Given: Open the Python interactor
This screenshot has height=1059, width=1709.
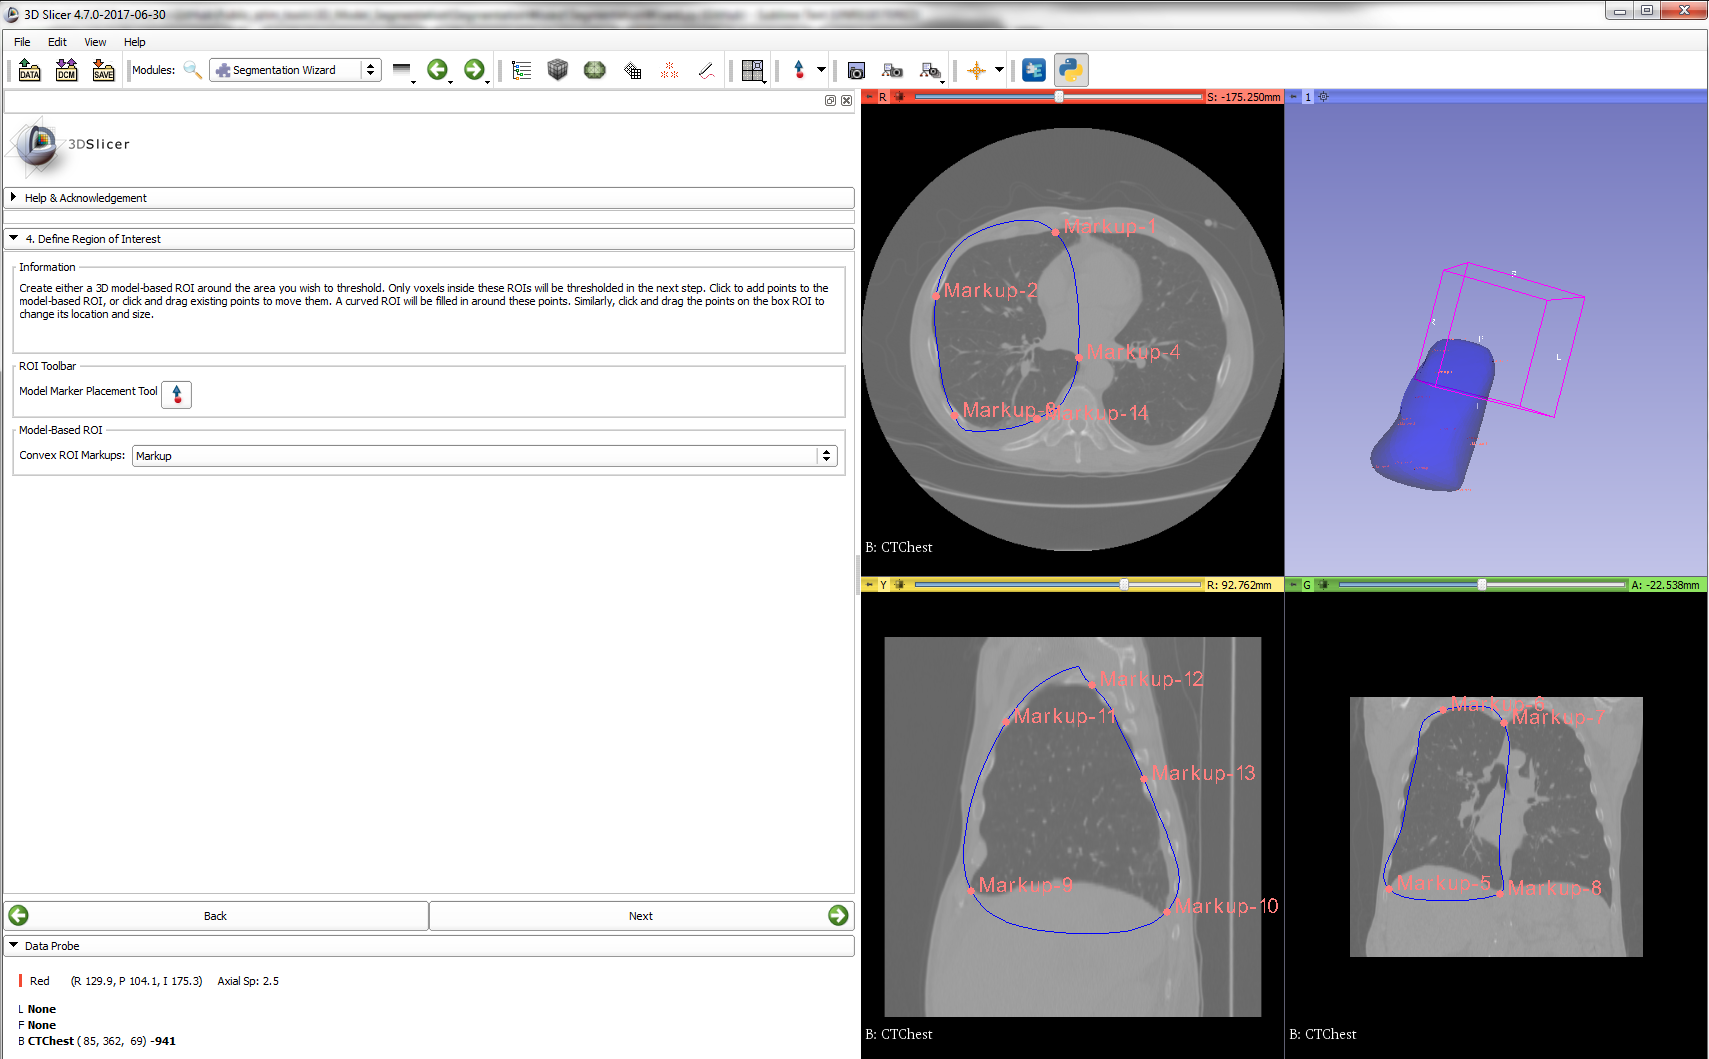Looking at the screenshot, I should 1071,70.
